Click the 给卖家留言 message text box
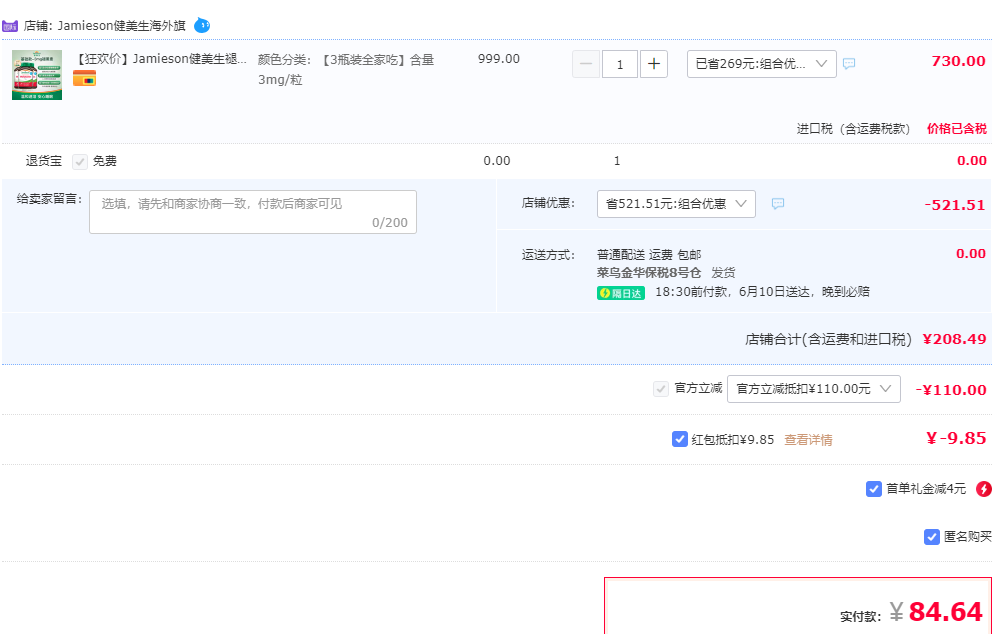Viewport: 997px width, 634px height. 253,212
